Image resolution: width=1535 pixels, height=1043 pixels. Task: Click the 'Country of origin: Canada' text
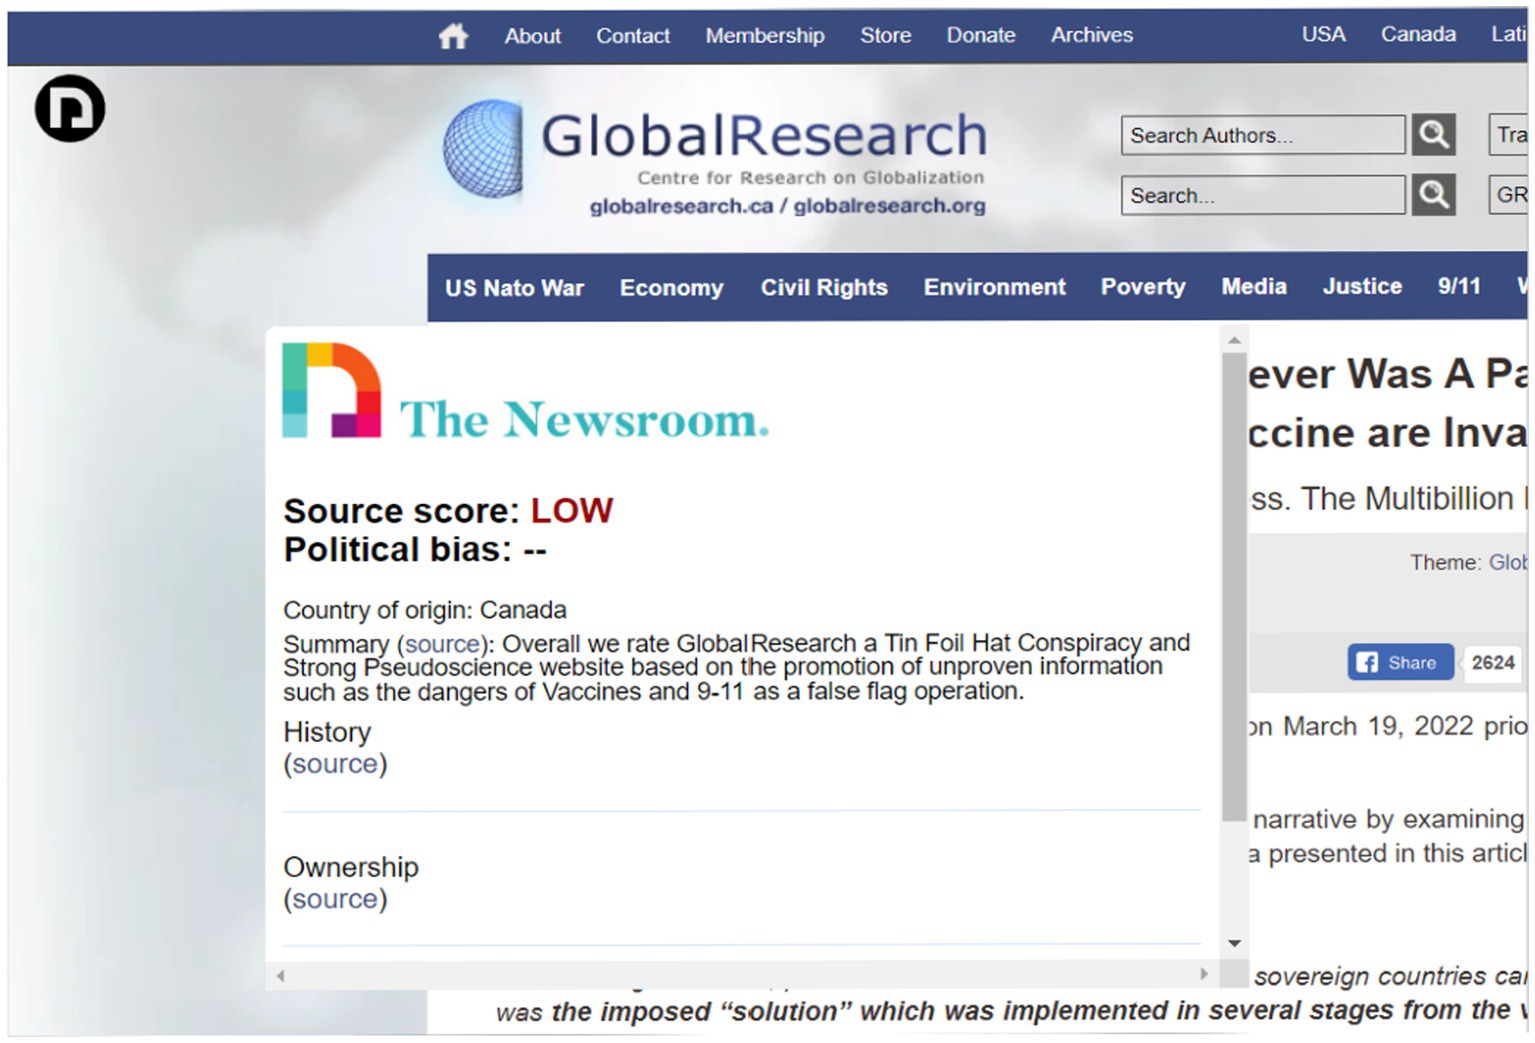tap(425, 610)
